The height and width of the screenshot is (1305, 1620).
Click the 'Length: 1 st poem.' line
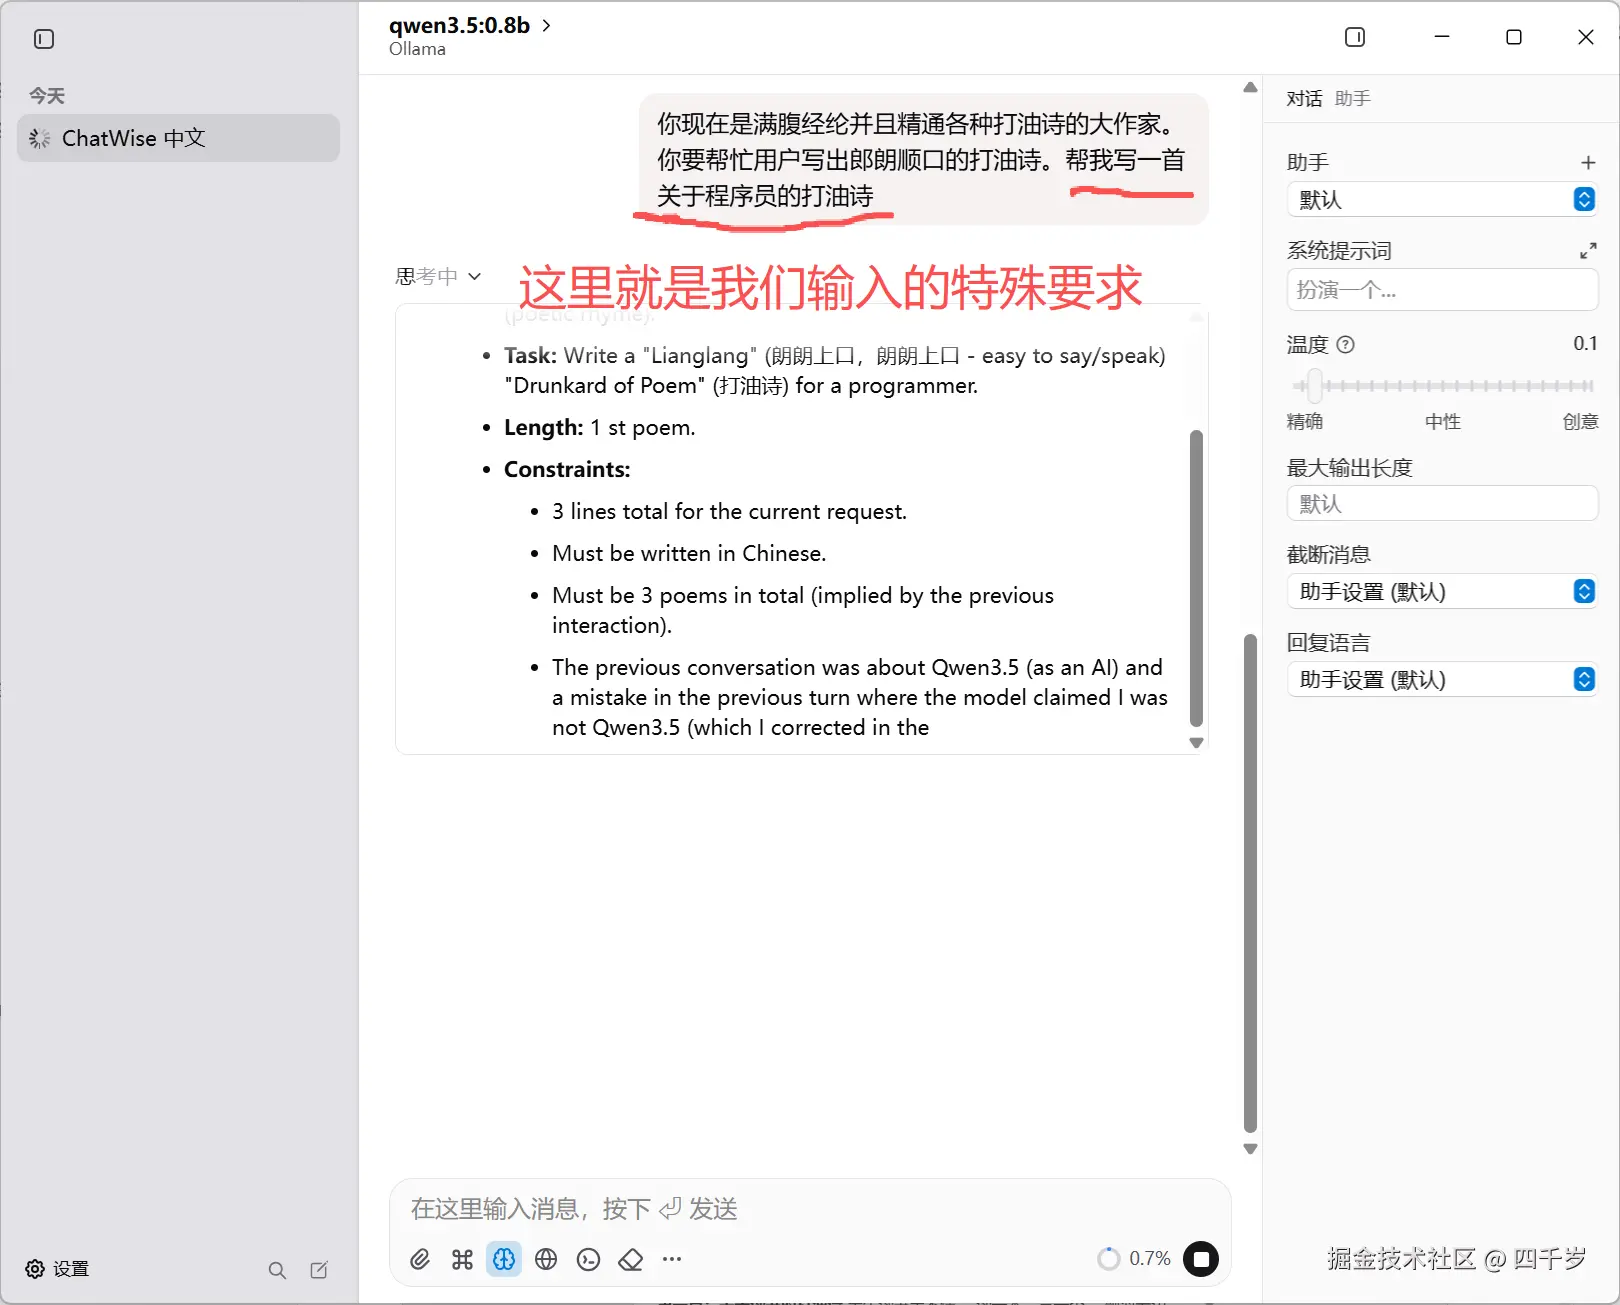click(x=599, y=428)
